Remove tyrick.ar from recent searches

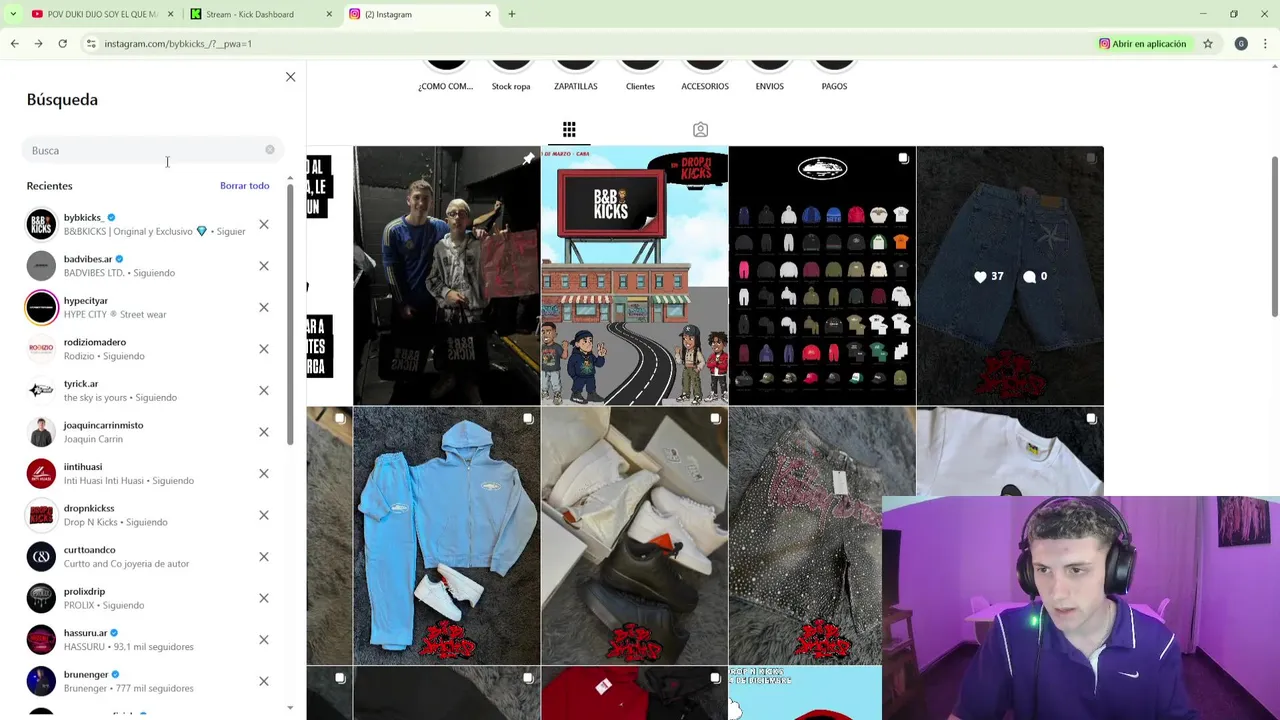coord(264,391)
